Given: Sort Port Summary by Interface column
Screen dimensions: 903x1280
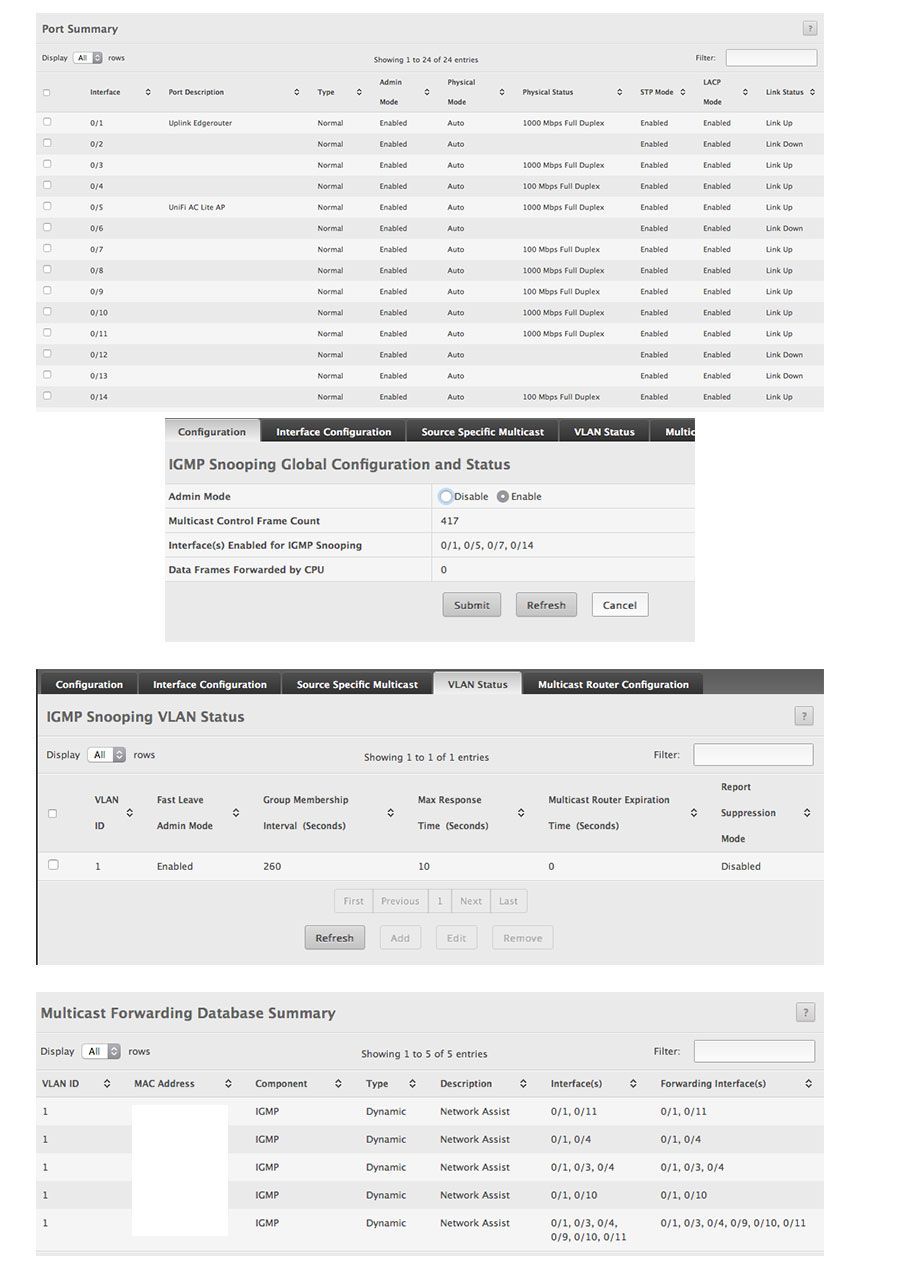Looking at the screenshot, I should coord(148,92).
